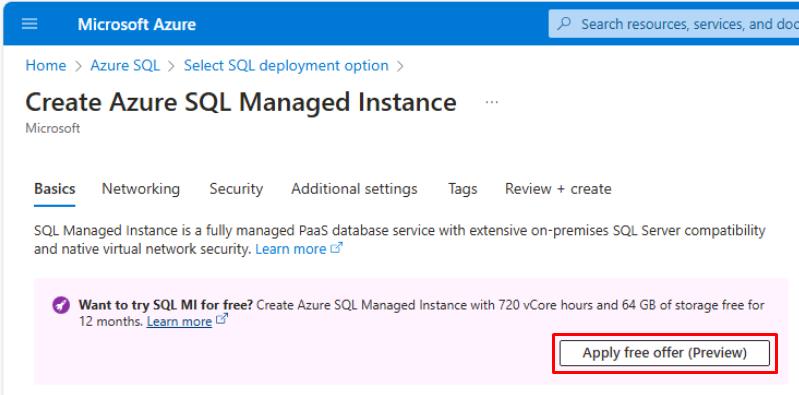Screen dimensions: 799x395
Task: Click the Microsoft publisher subtitle
Action: pos(52,128)
